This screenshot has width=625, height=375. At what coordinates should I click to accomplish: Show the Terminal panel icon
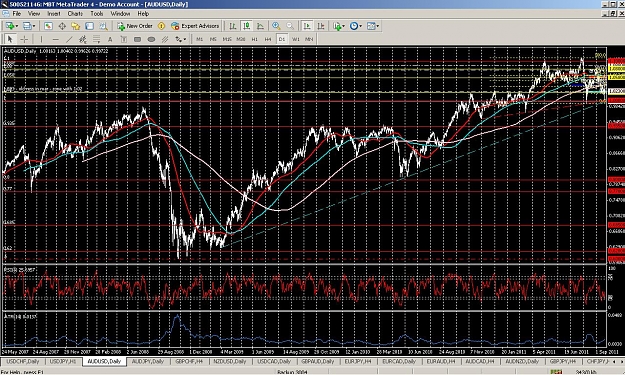coord(89,26)
